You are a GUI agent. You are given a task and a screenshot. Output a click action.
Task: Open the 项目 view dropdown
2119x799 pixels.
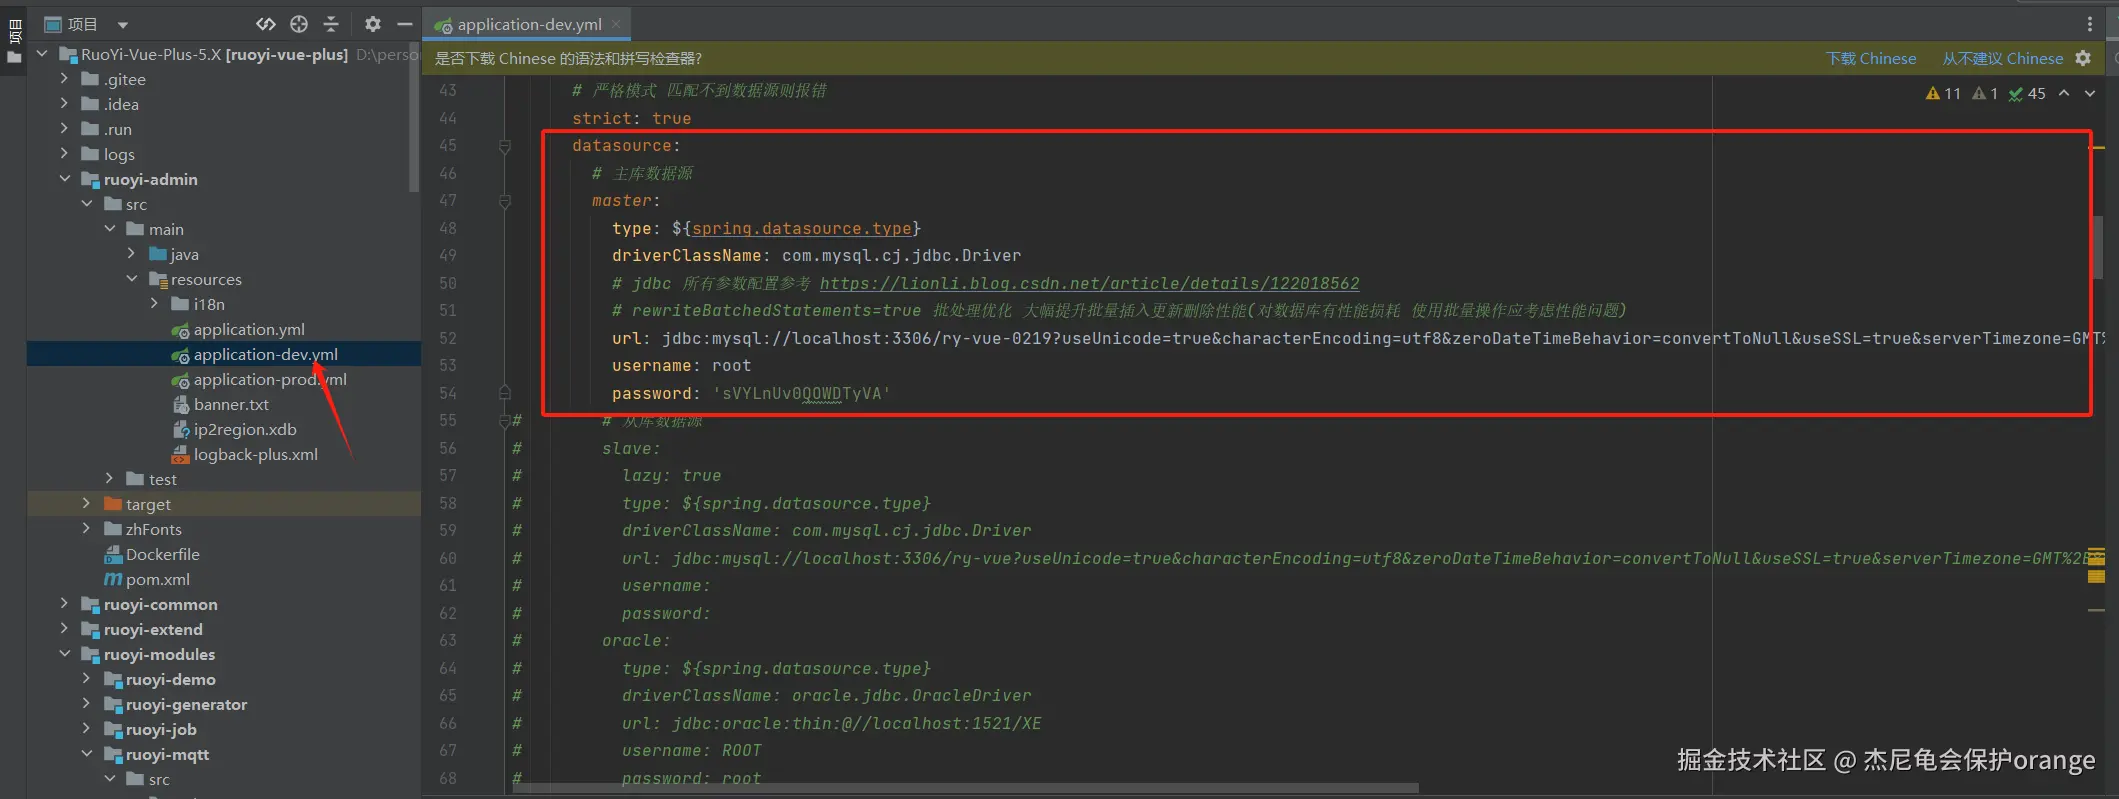point(123,24)
